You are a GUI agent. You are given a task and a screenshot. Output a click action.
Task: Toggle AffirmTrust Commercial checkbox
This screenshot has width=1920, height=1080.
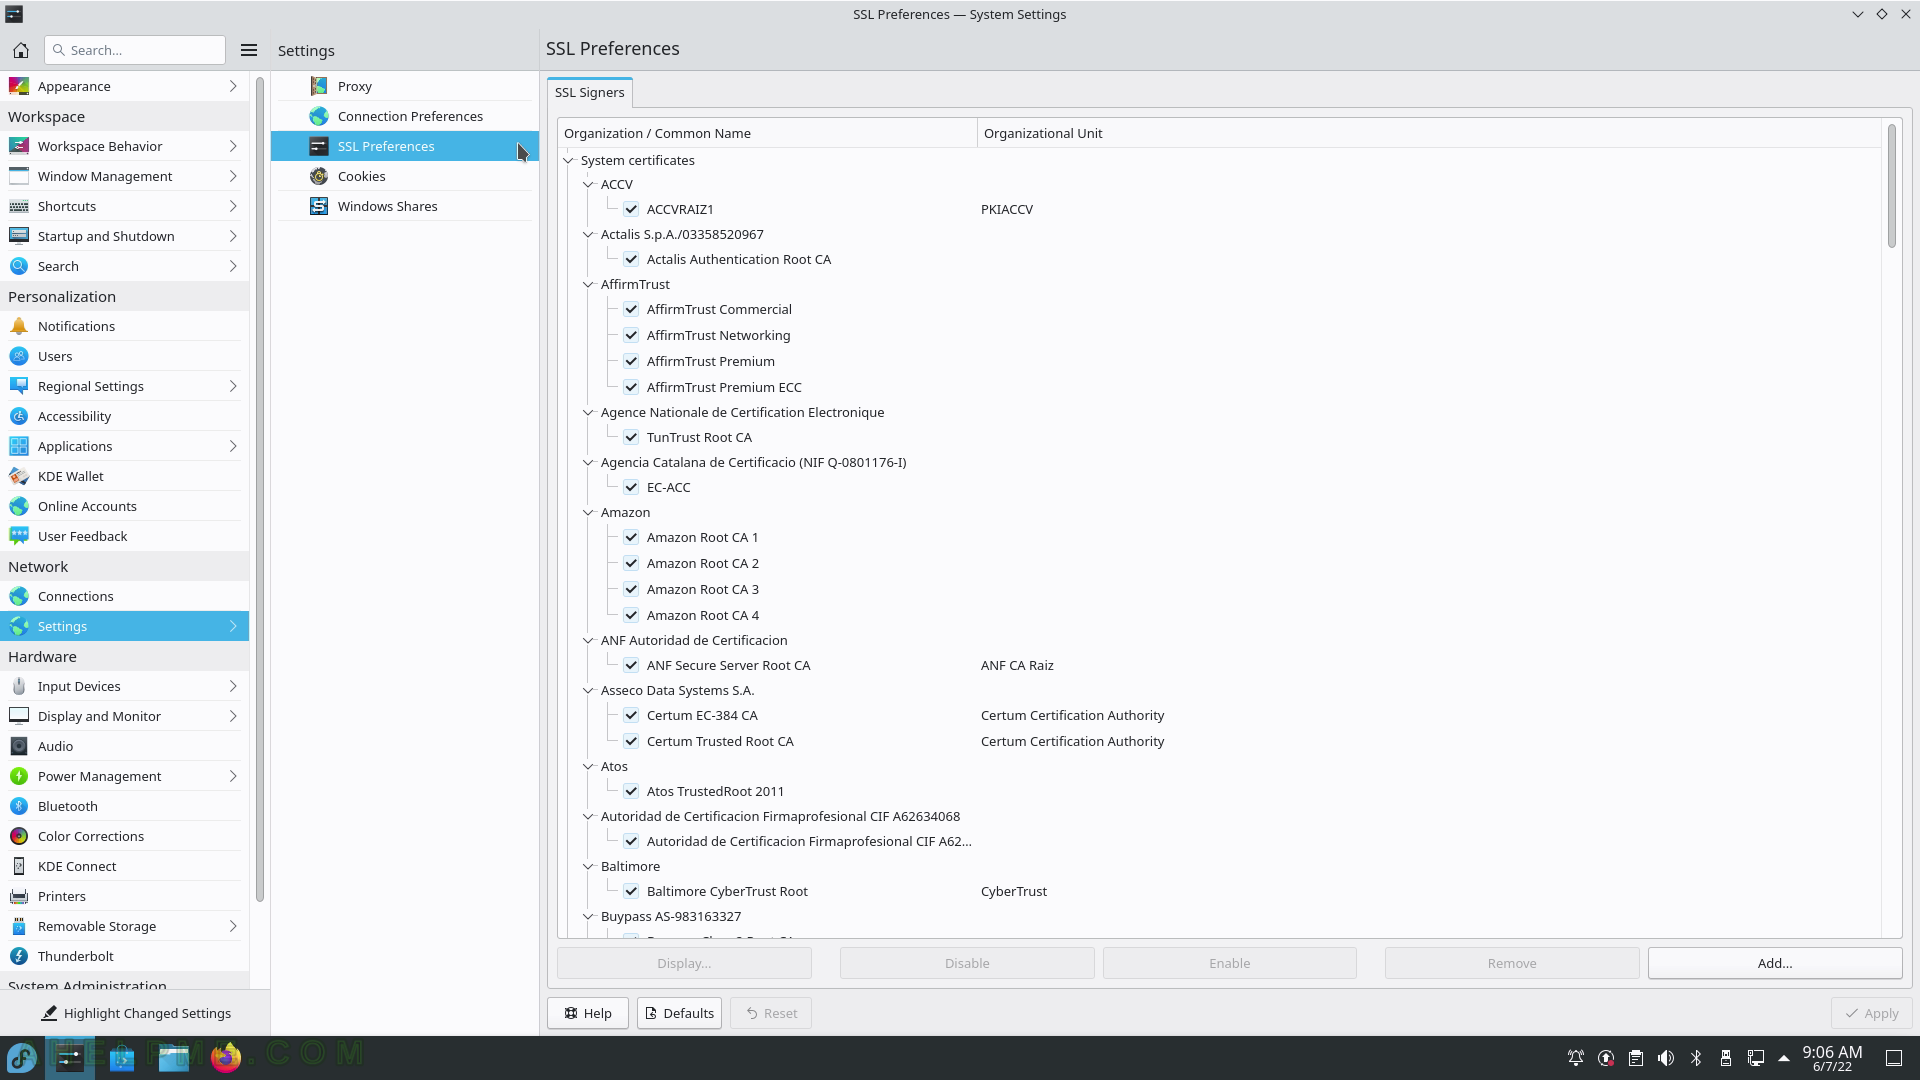631,309
